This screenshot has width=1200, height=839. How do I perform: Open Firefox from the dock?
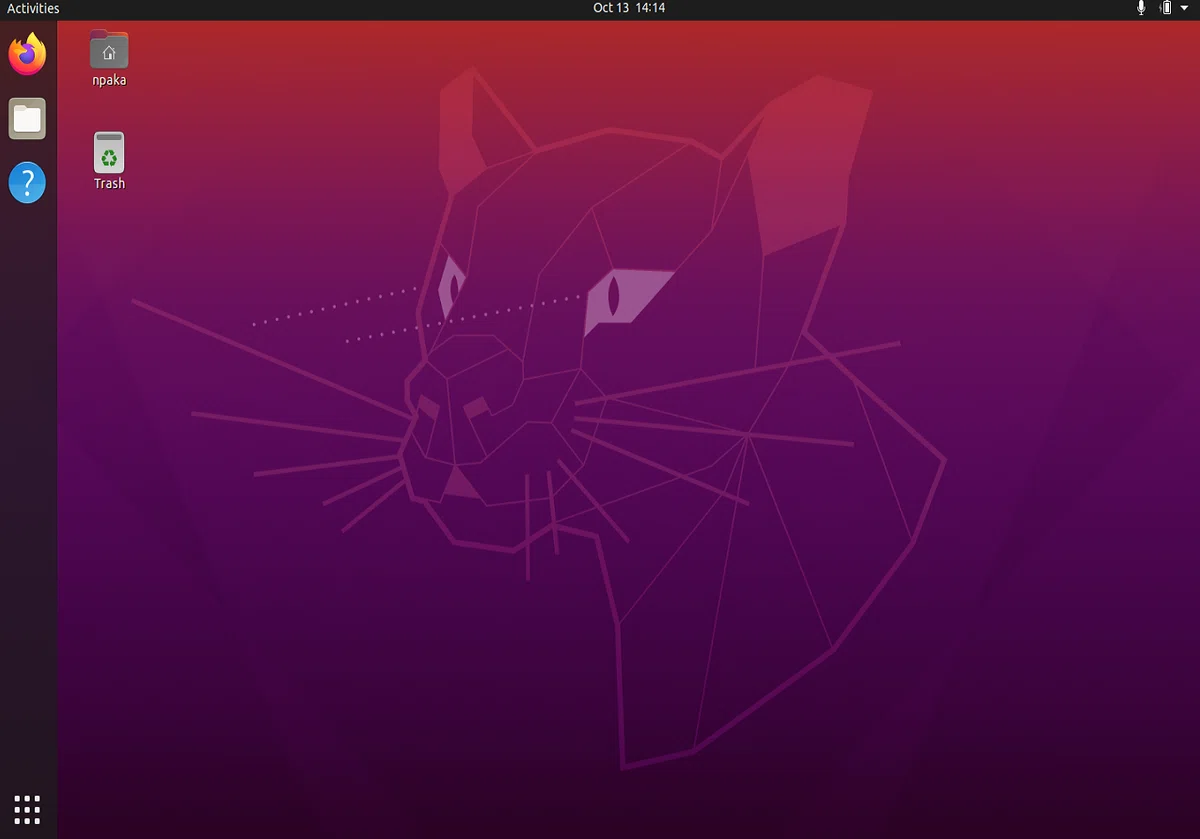click(x=27, y=54)
